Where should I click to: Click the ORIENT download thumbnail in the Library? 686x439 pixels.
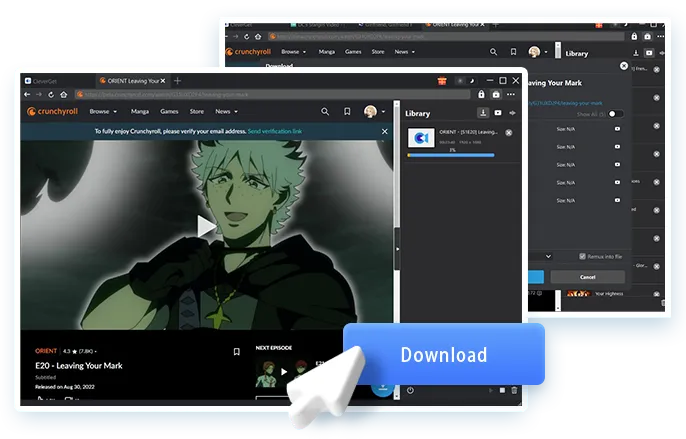tap(421, 138)
